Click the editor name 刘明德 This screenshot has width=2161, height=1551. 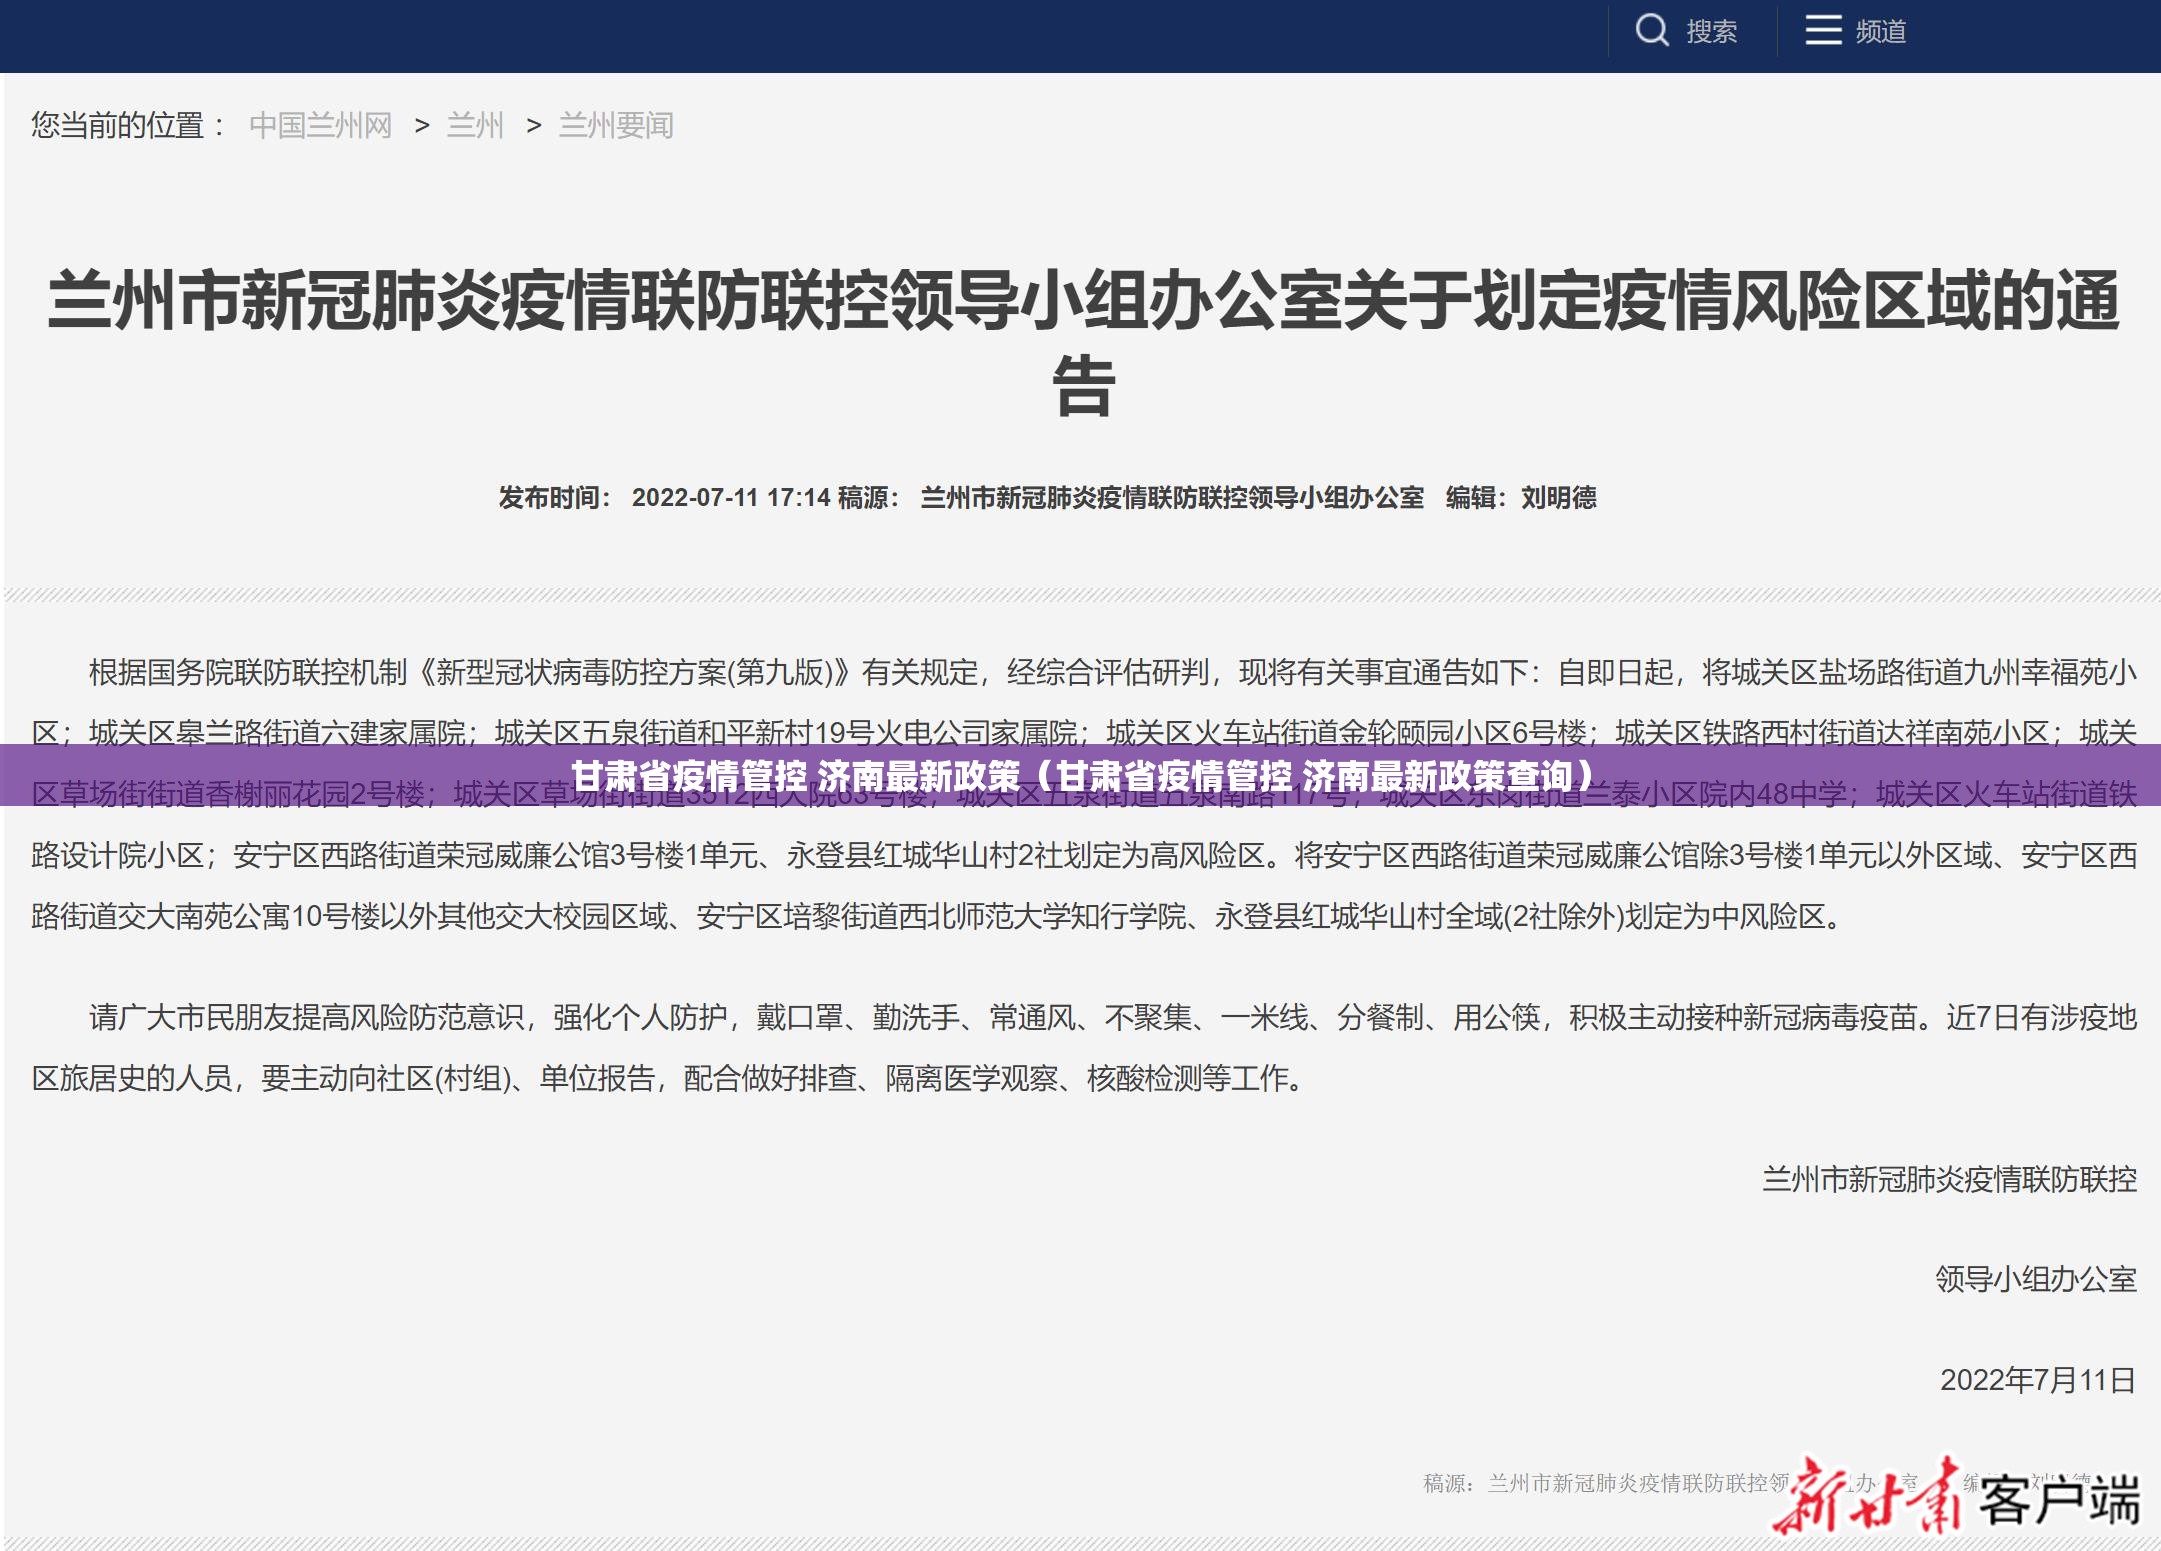coord(1558,498)
